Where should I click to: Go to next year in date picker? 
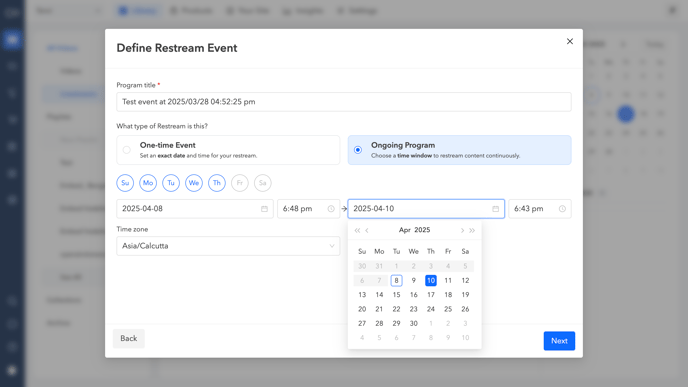click(x=472, y=230)
